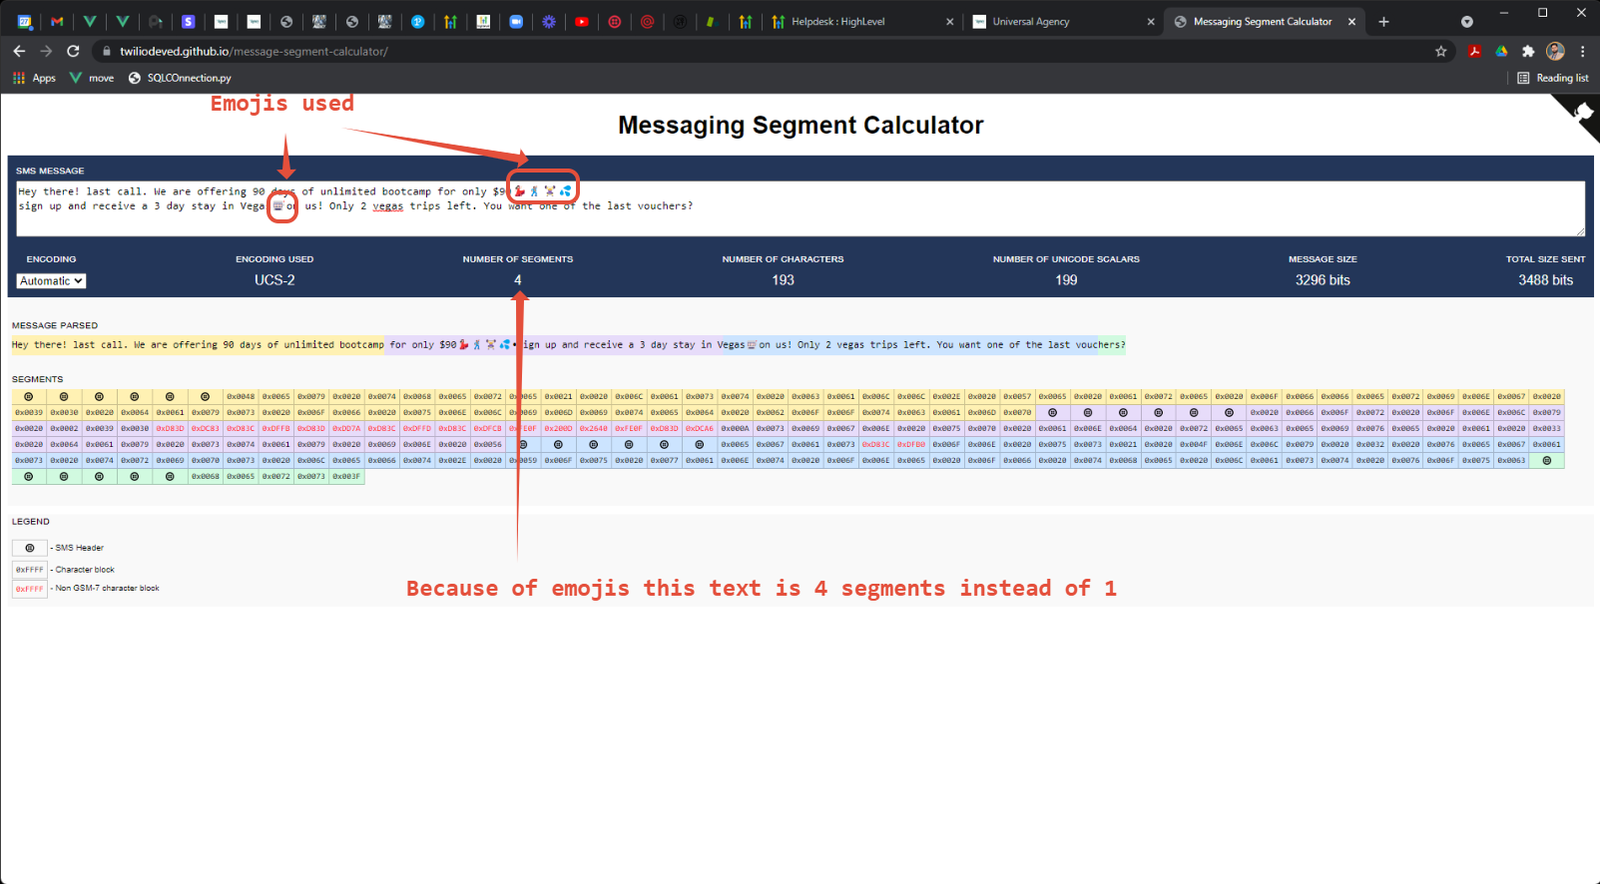Screen dimensions: 1600x884
Task: Open the tab search dropdown arrow
Action: (x=1467, y=21)
